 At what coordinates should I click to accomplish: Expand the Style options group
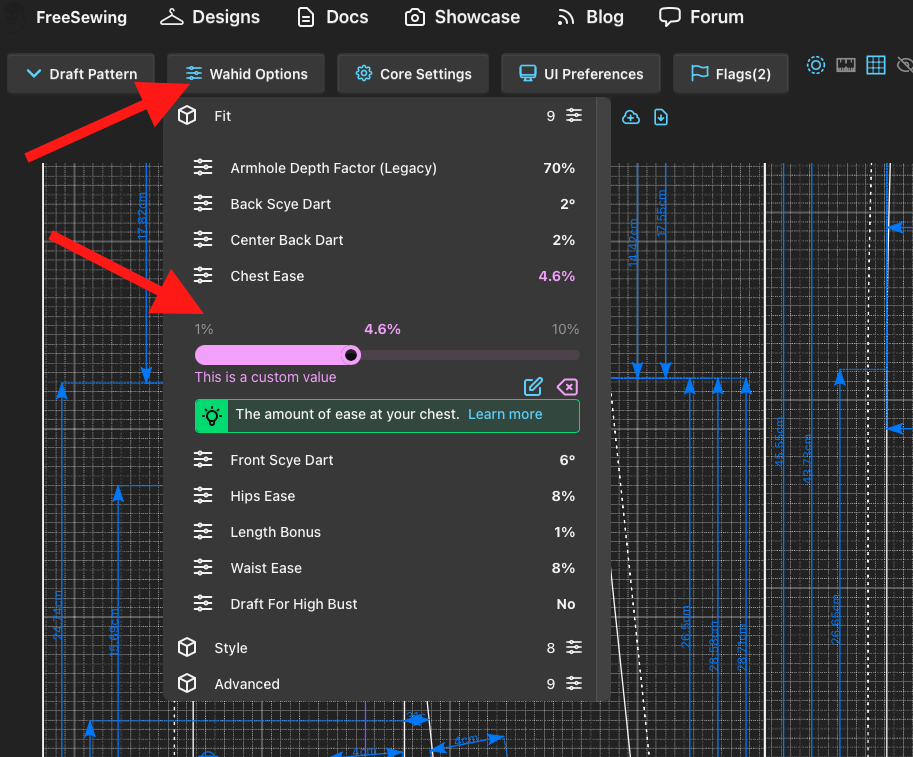pos(380,648)
